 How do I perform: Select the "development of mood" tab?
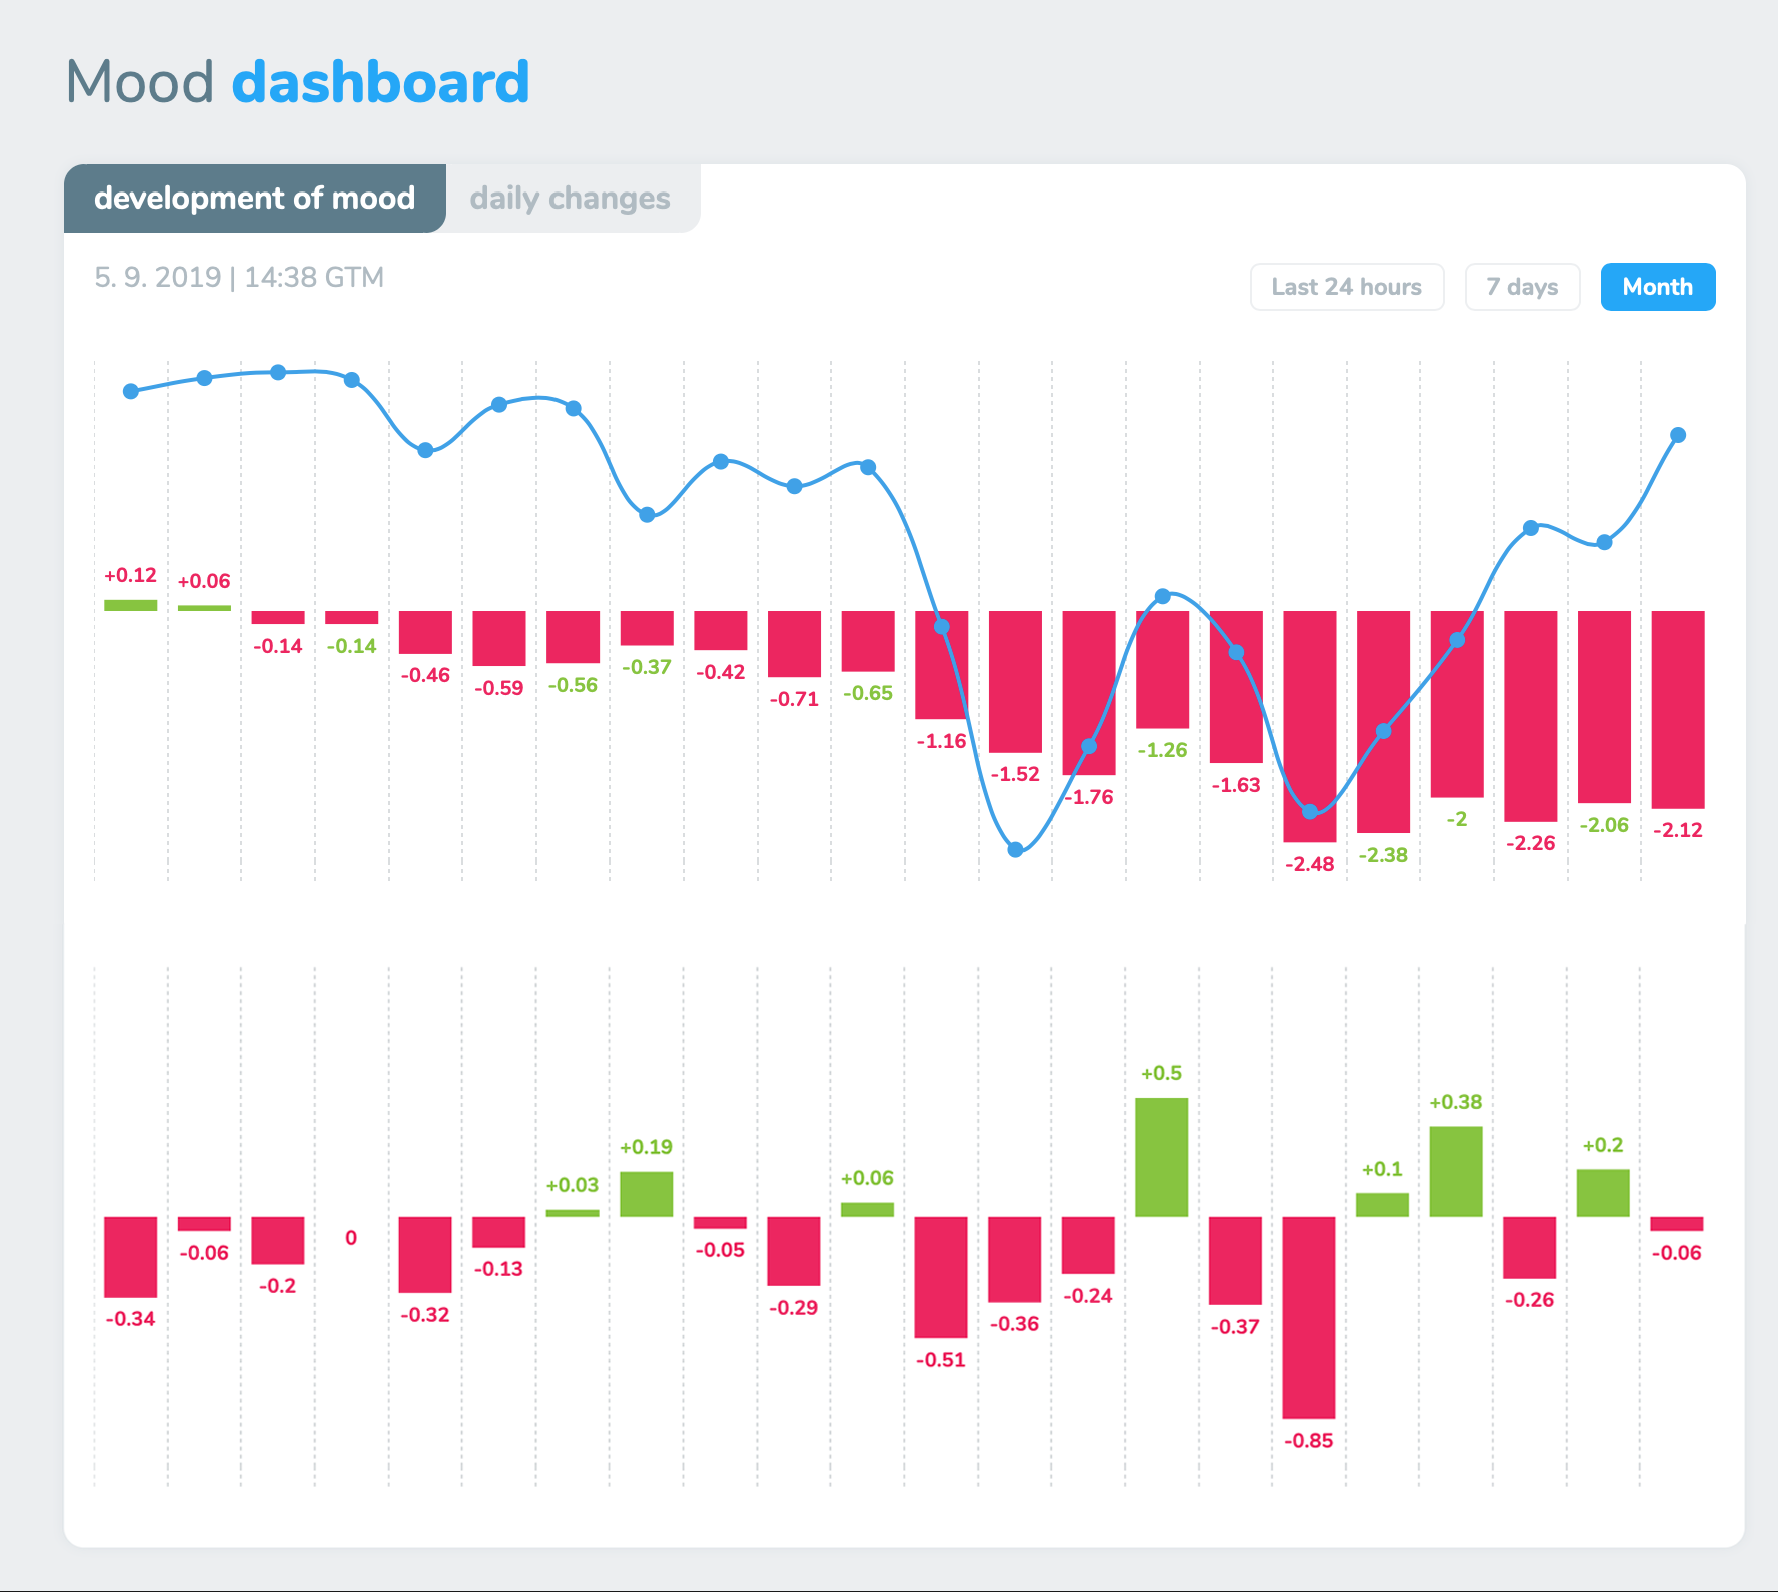point(254,198)
